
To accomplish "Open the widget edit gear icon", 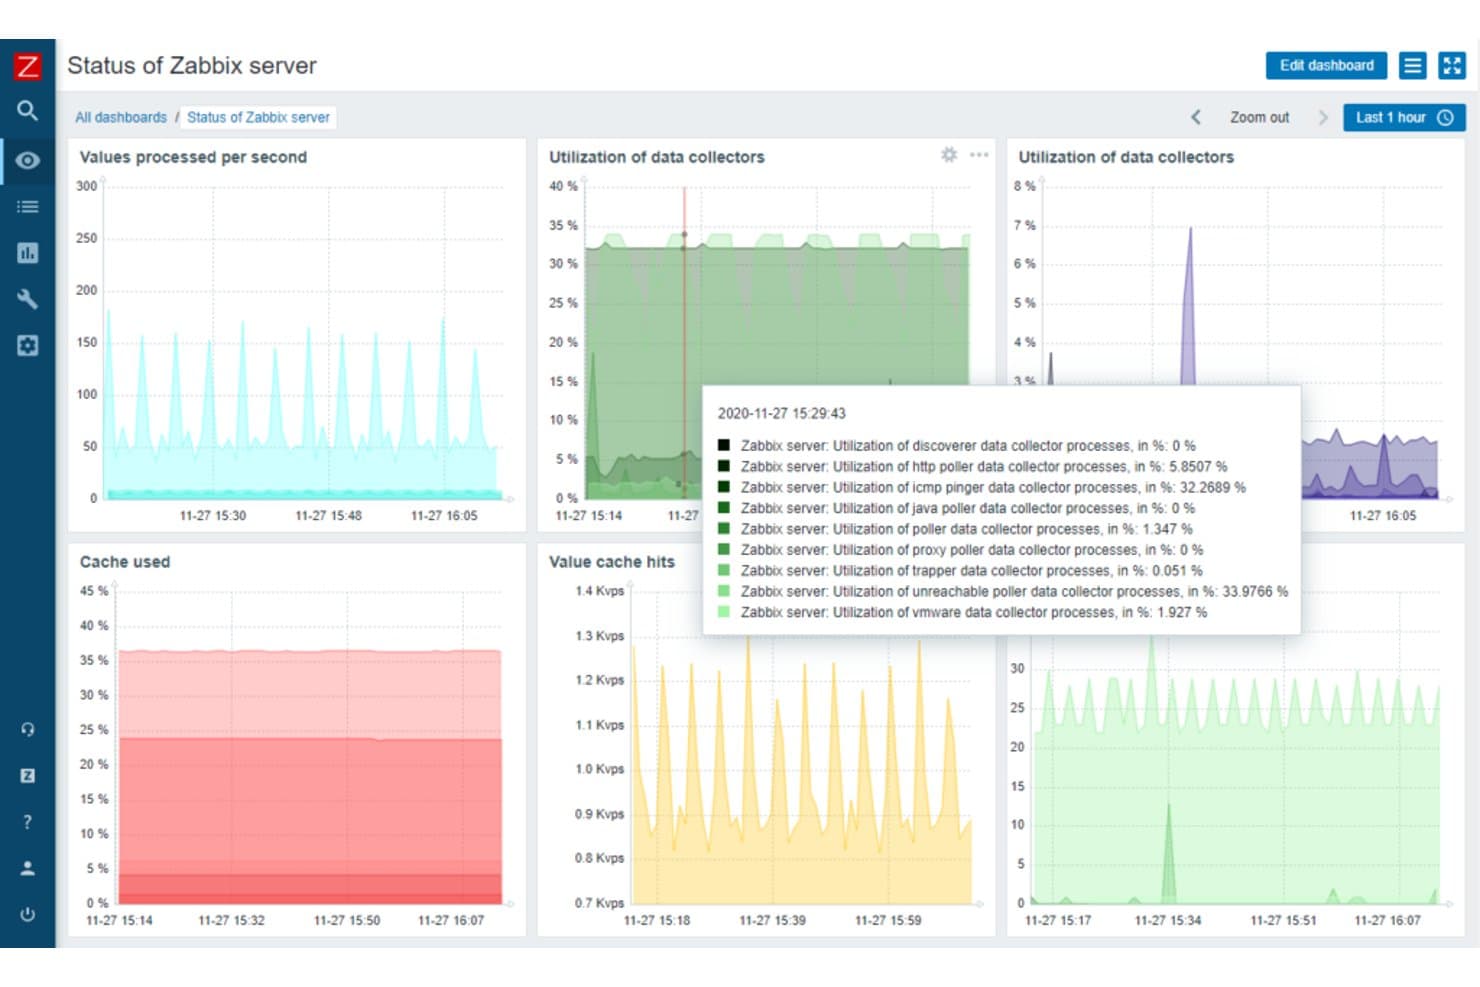I will coord(949,155).
